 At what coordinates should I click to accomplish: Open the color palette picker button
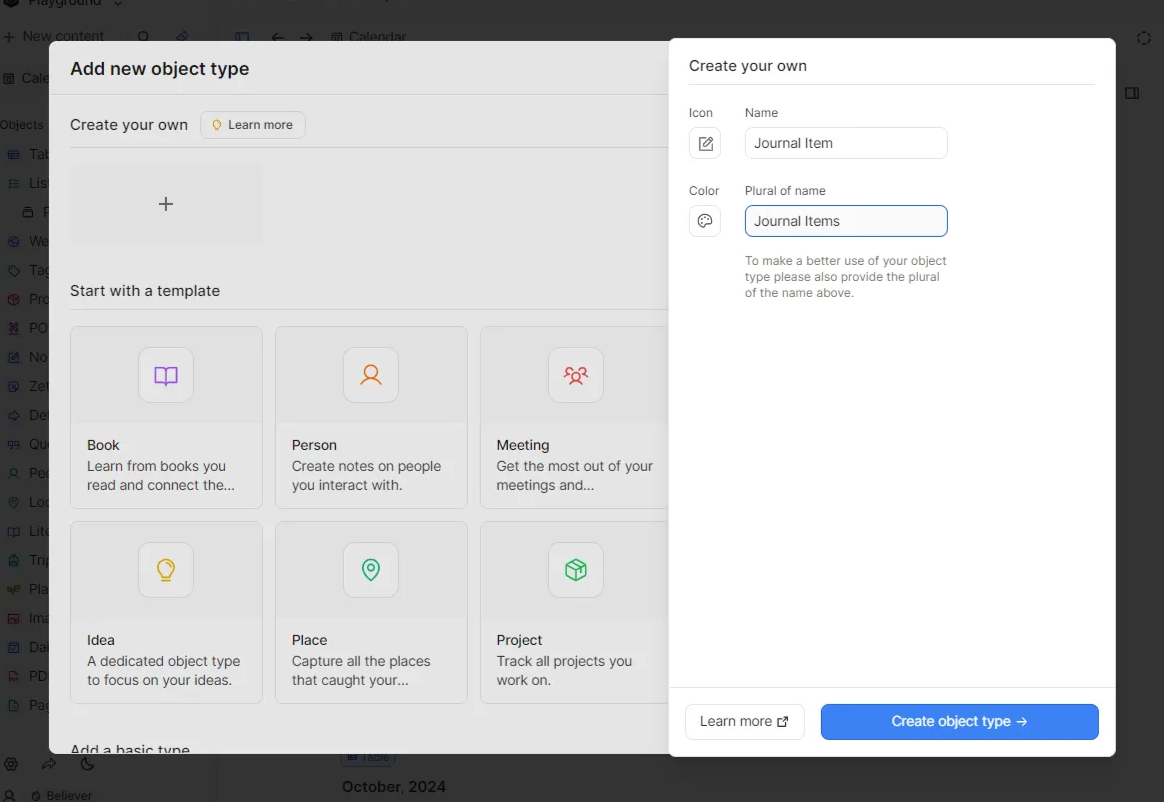tap(704, 221)
